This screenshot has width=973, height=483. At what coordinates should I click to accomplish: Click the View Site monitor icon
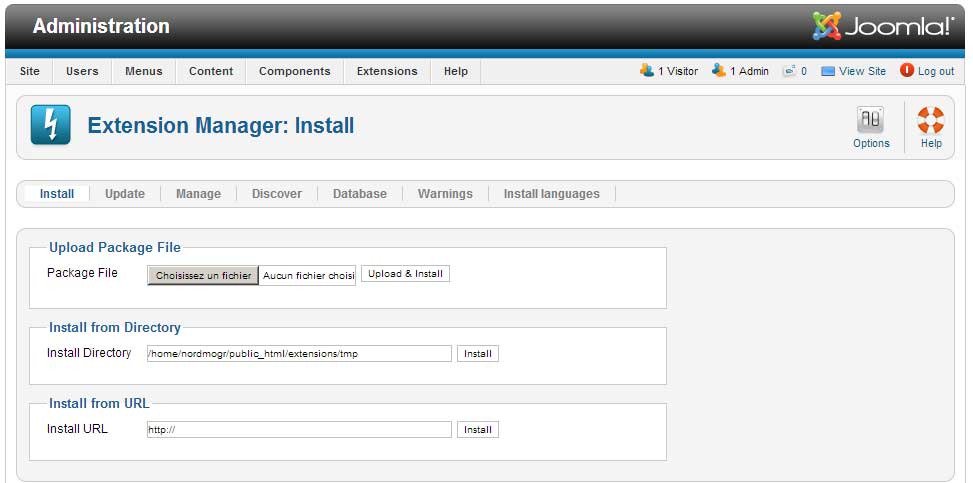coord(828,71)
